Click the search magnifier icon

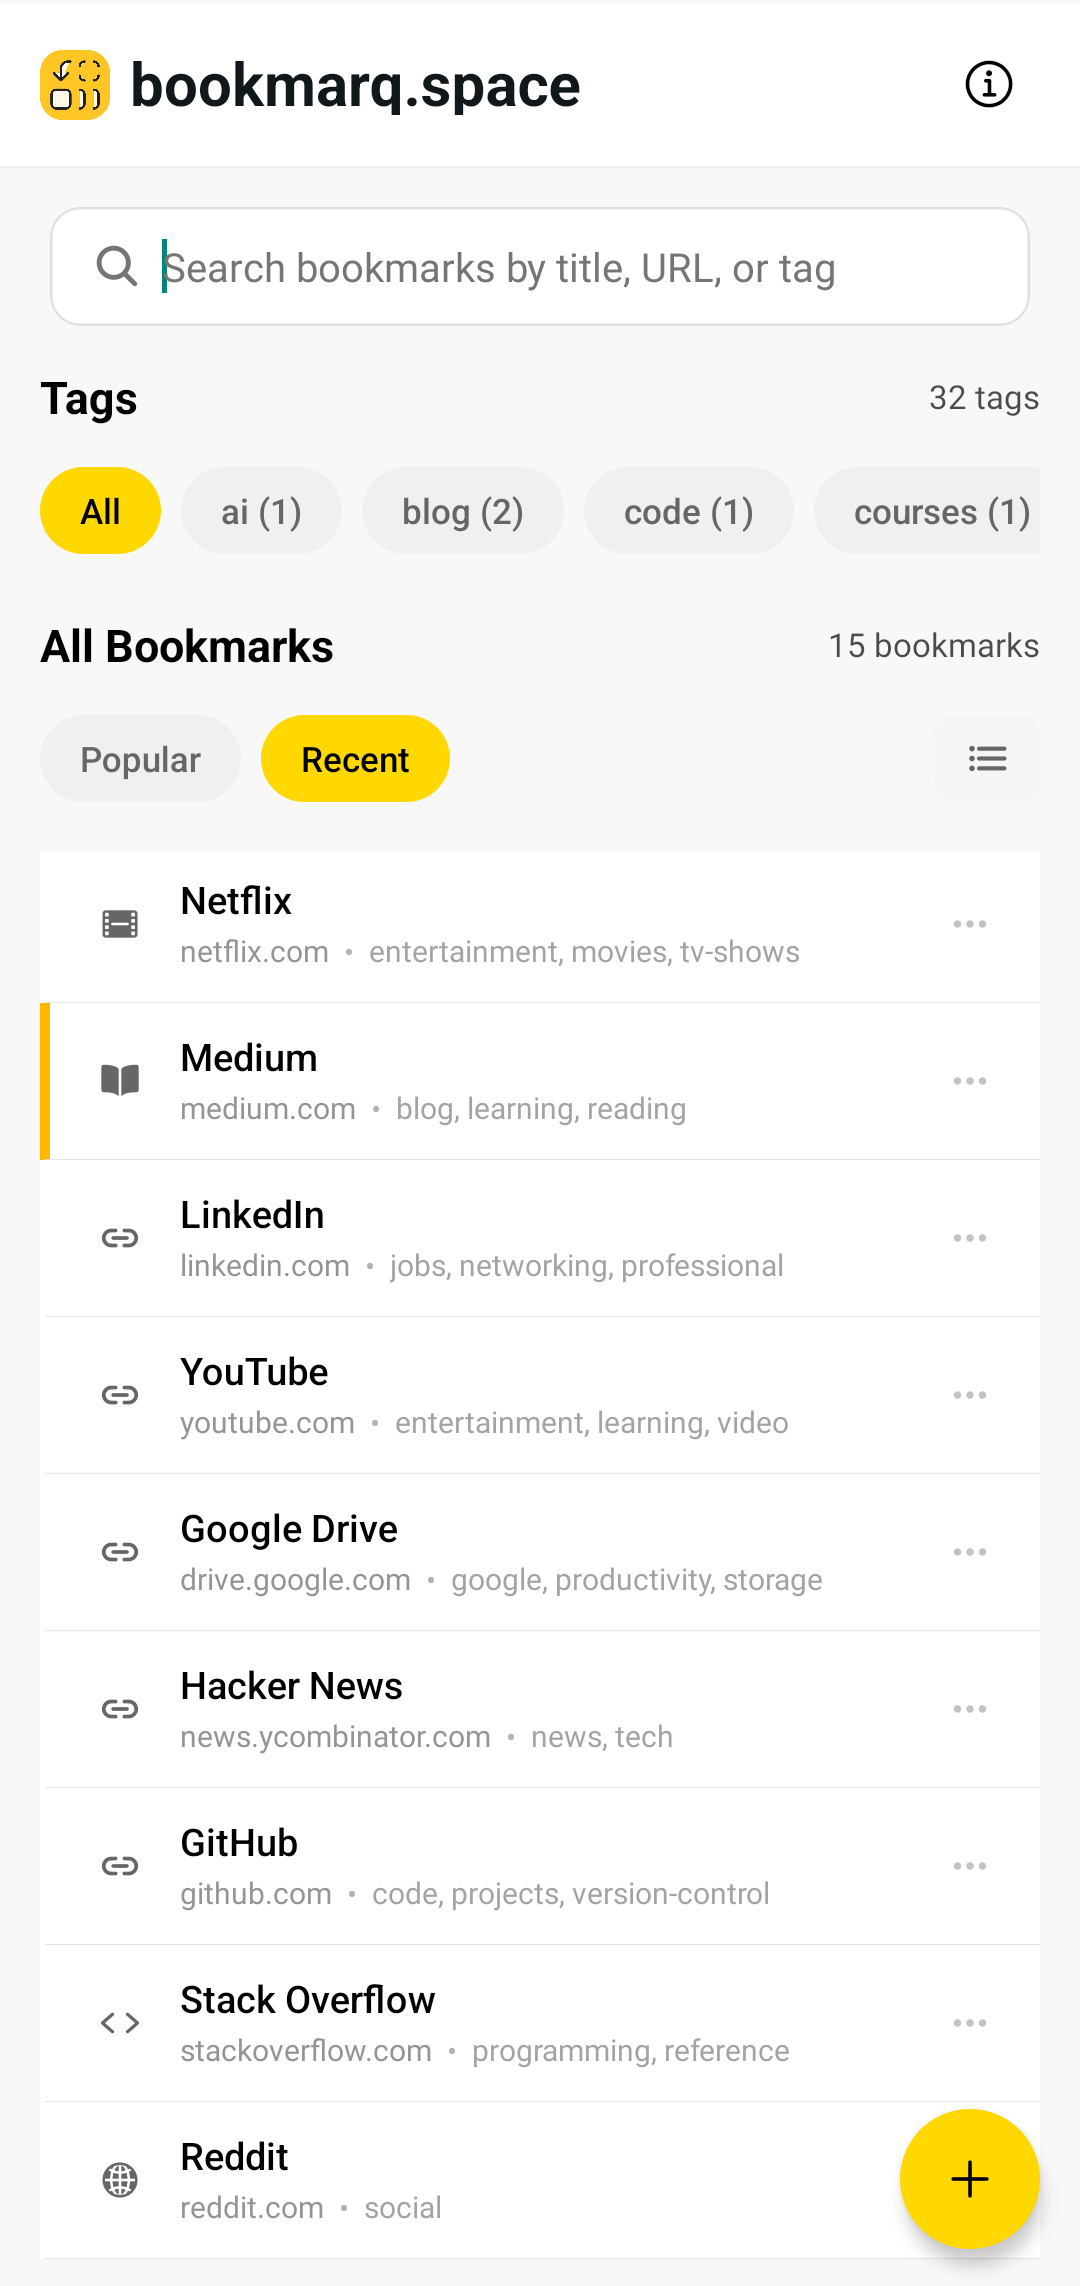pyautogui.click(x=117, y=266)
